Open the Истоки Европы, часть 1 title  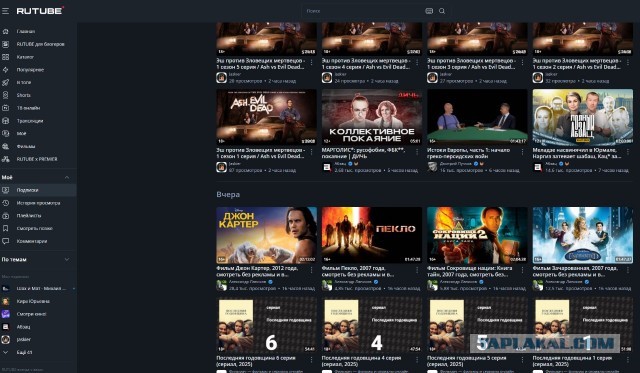point(469,153)
